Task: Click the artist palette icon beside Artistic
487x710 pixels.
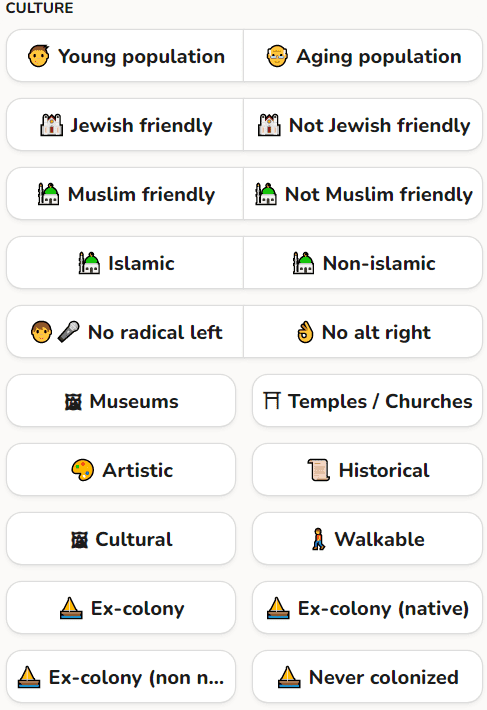Action: coord(82,470)
